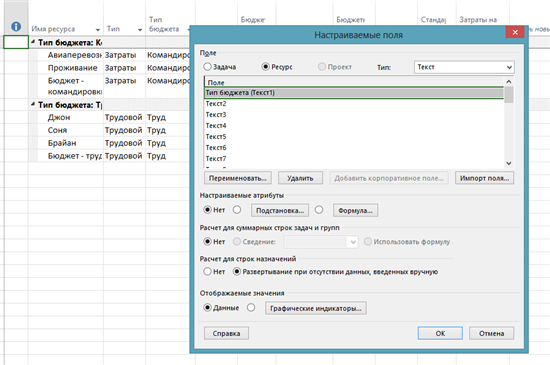The width and height of the screenshot is (550, 365).
Task: Select the Графические индикаторы radio option
Action: click(251, 307)
